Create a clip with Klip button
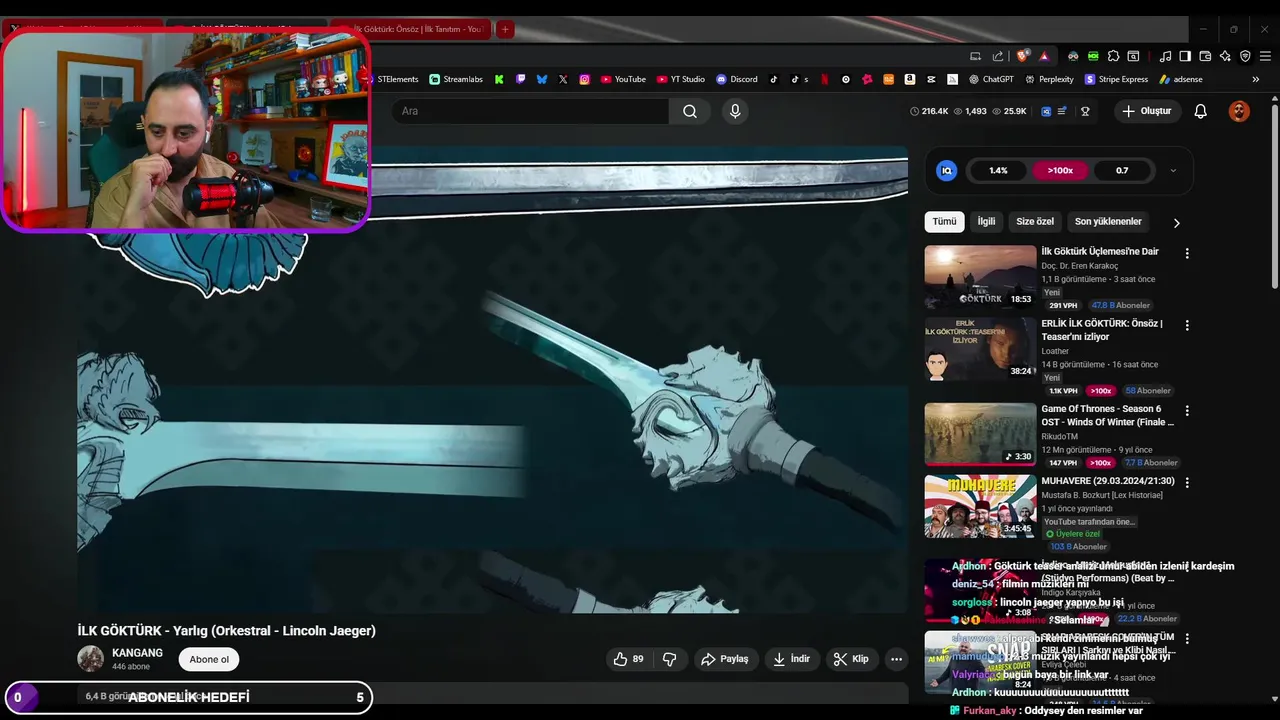This screenshot has height=720, width=1280. [851, 659]
